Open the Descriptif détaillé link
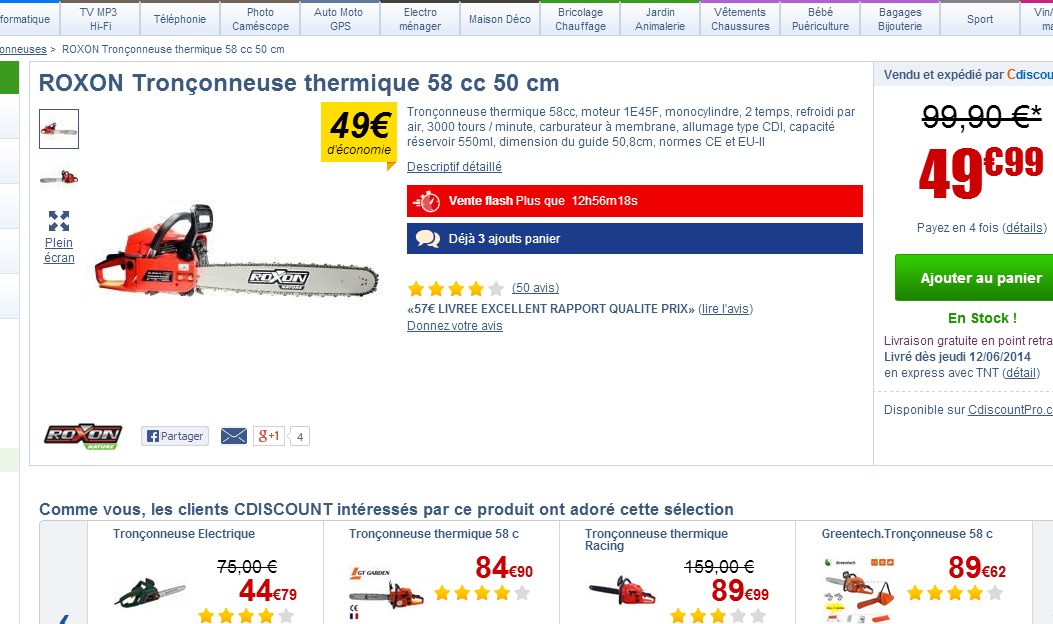Screen dimensions: 1053x624 pos(454,167)
